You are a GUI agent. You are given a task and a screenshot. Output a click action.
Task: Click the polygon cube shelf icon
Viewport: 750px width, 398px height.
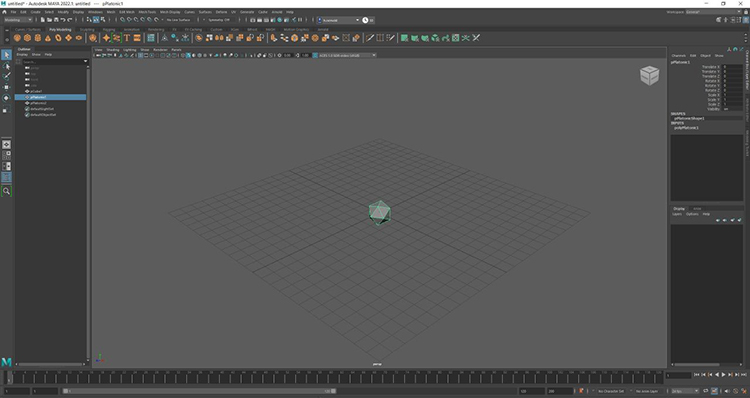click(x=27, y=38)
